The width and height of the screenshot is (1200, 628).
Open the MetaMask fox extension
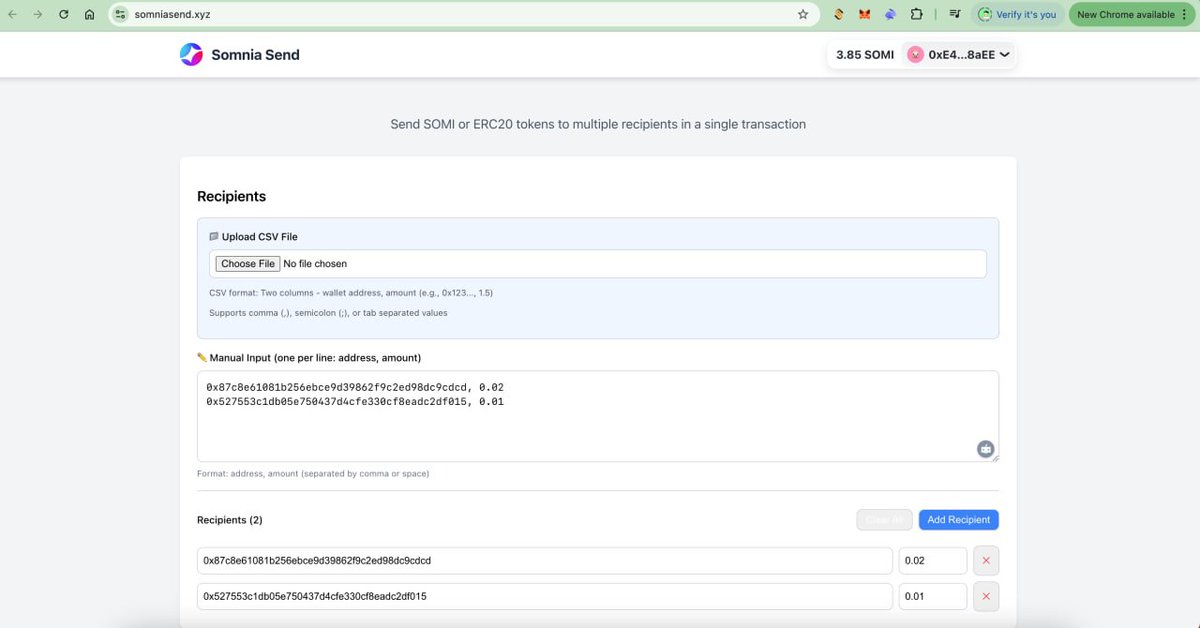coord(864,15)
